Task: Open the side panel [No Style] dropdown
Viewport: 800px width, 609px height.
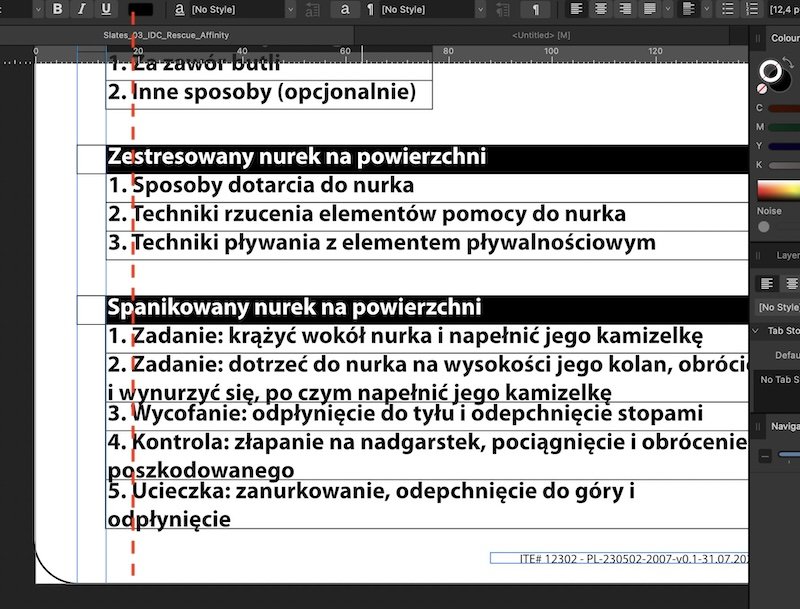Action: pos(778,307)
